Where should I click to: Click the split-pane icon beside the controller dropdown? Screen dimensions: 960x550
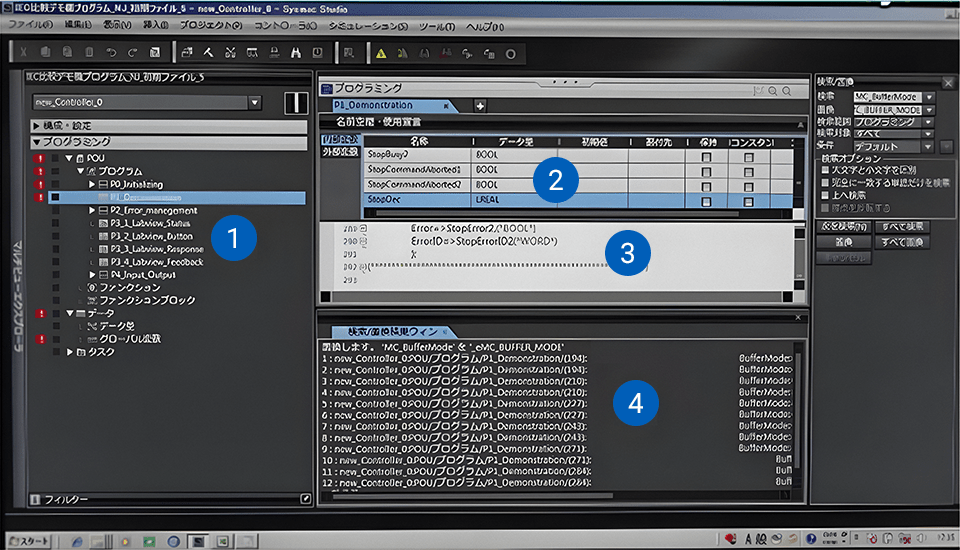coord(296,103)
